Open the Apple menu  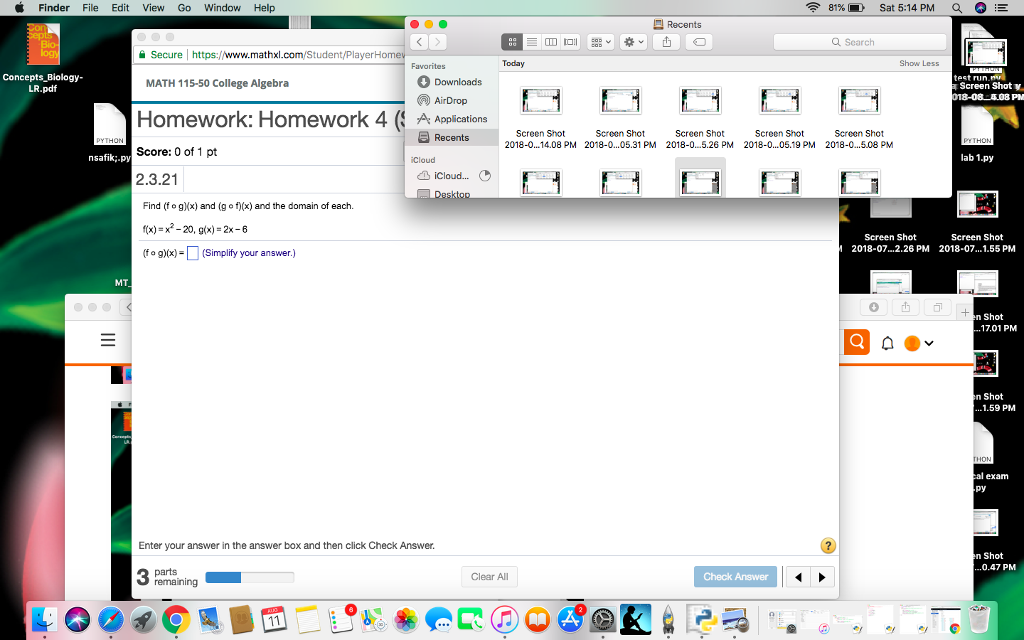[19, 8]
